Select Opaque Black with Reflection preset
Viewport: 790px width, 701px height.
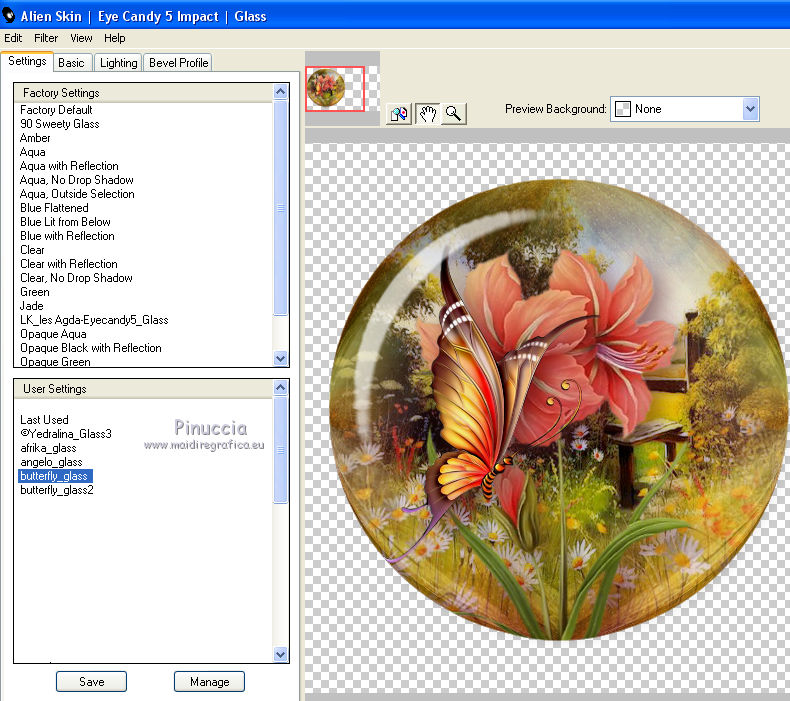91,348
